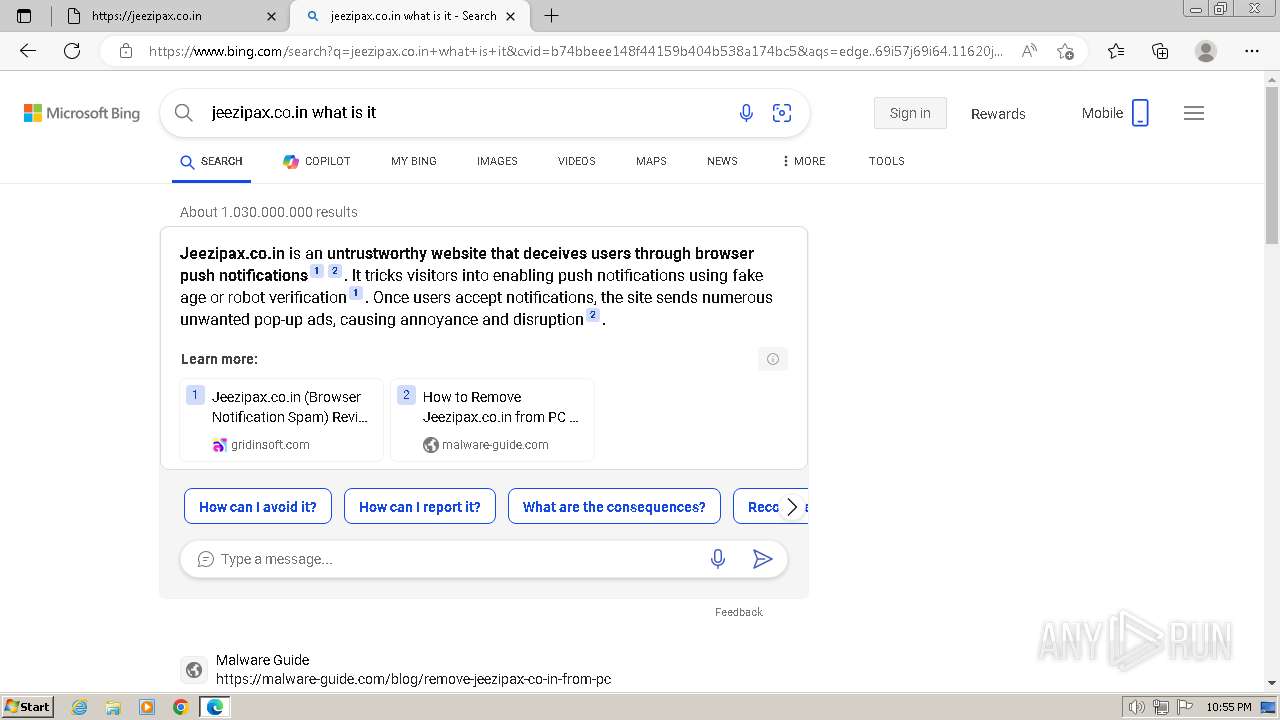Switch to MAPS results
Viewport: 1280px width, 720px height.
[651, 161]
